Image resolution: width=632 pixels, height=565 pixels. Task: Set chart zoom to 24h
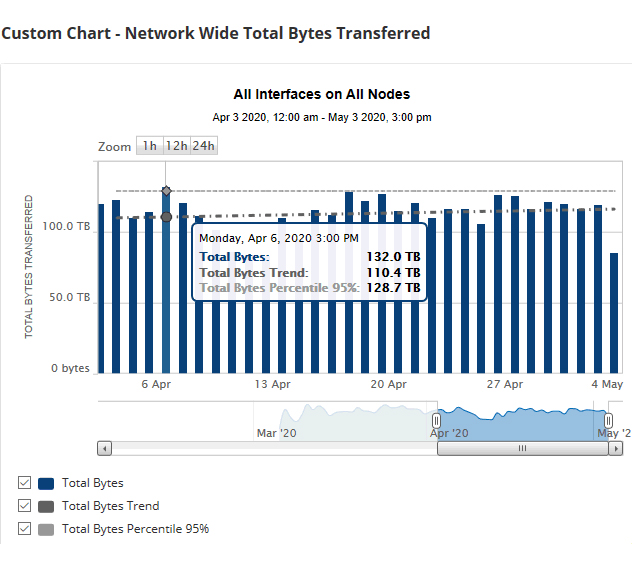[x=204, y=146]
